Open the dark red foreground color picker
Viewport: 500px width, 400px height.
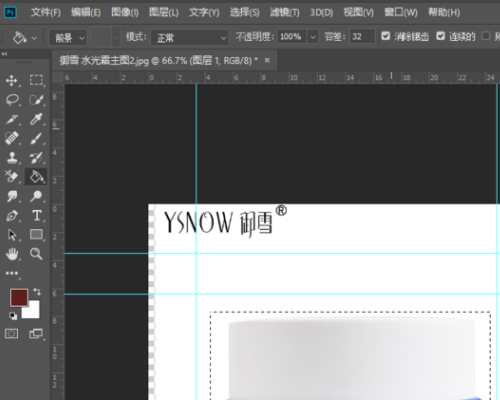coord(19,297)
